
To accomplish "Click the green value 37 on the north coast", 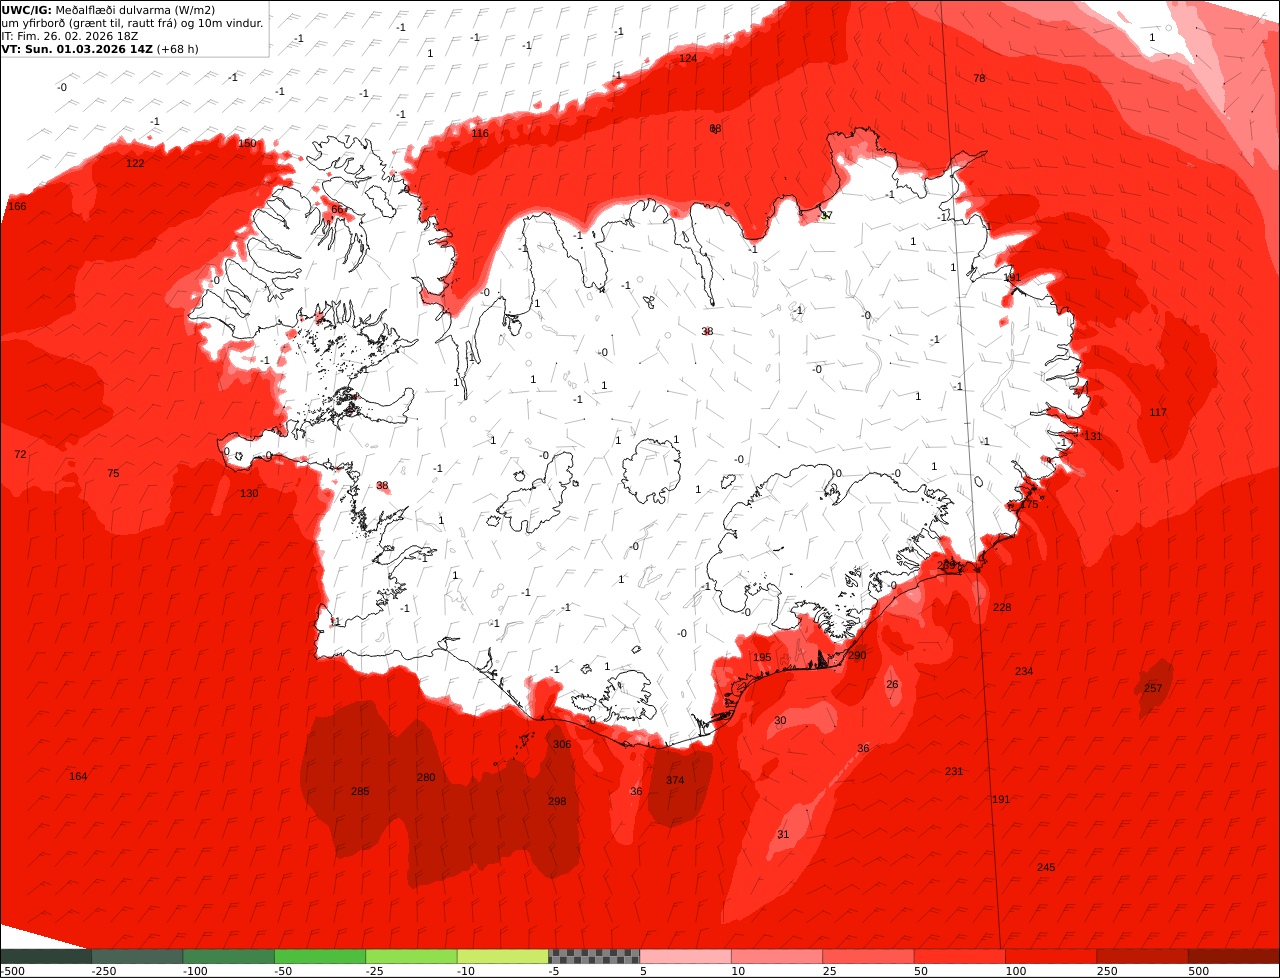I will click(x=826, y=215).
